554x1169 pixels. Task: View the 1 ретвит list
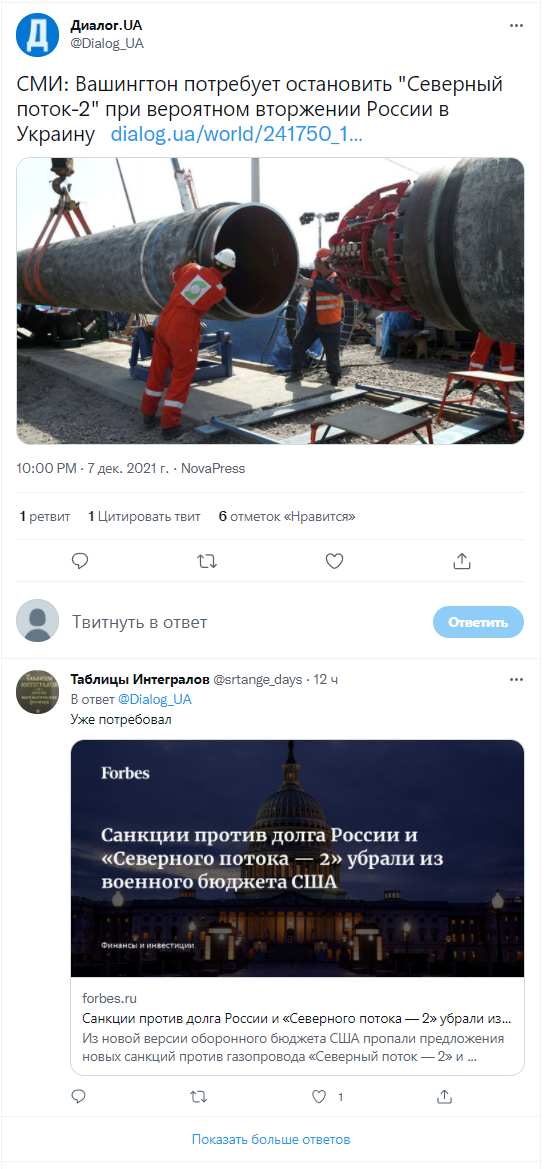tap(45, 516)
